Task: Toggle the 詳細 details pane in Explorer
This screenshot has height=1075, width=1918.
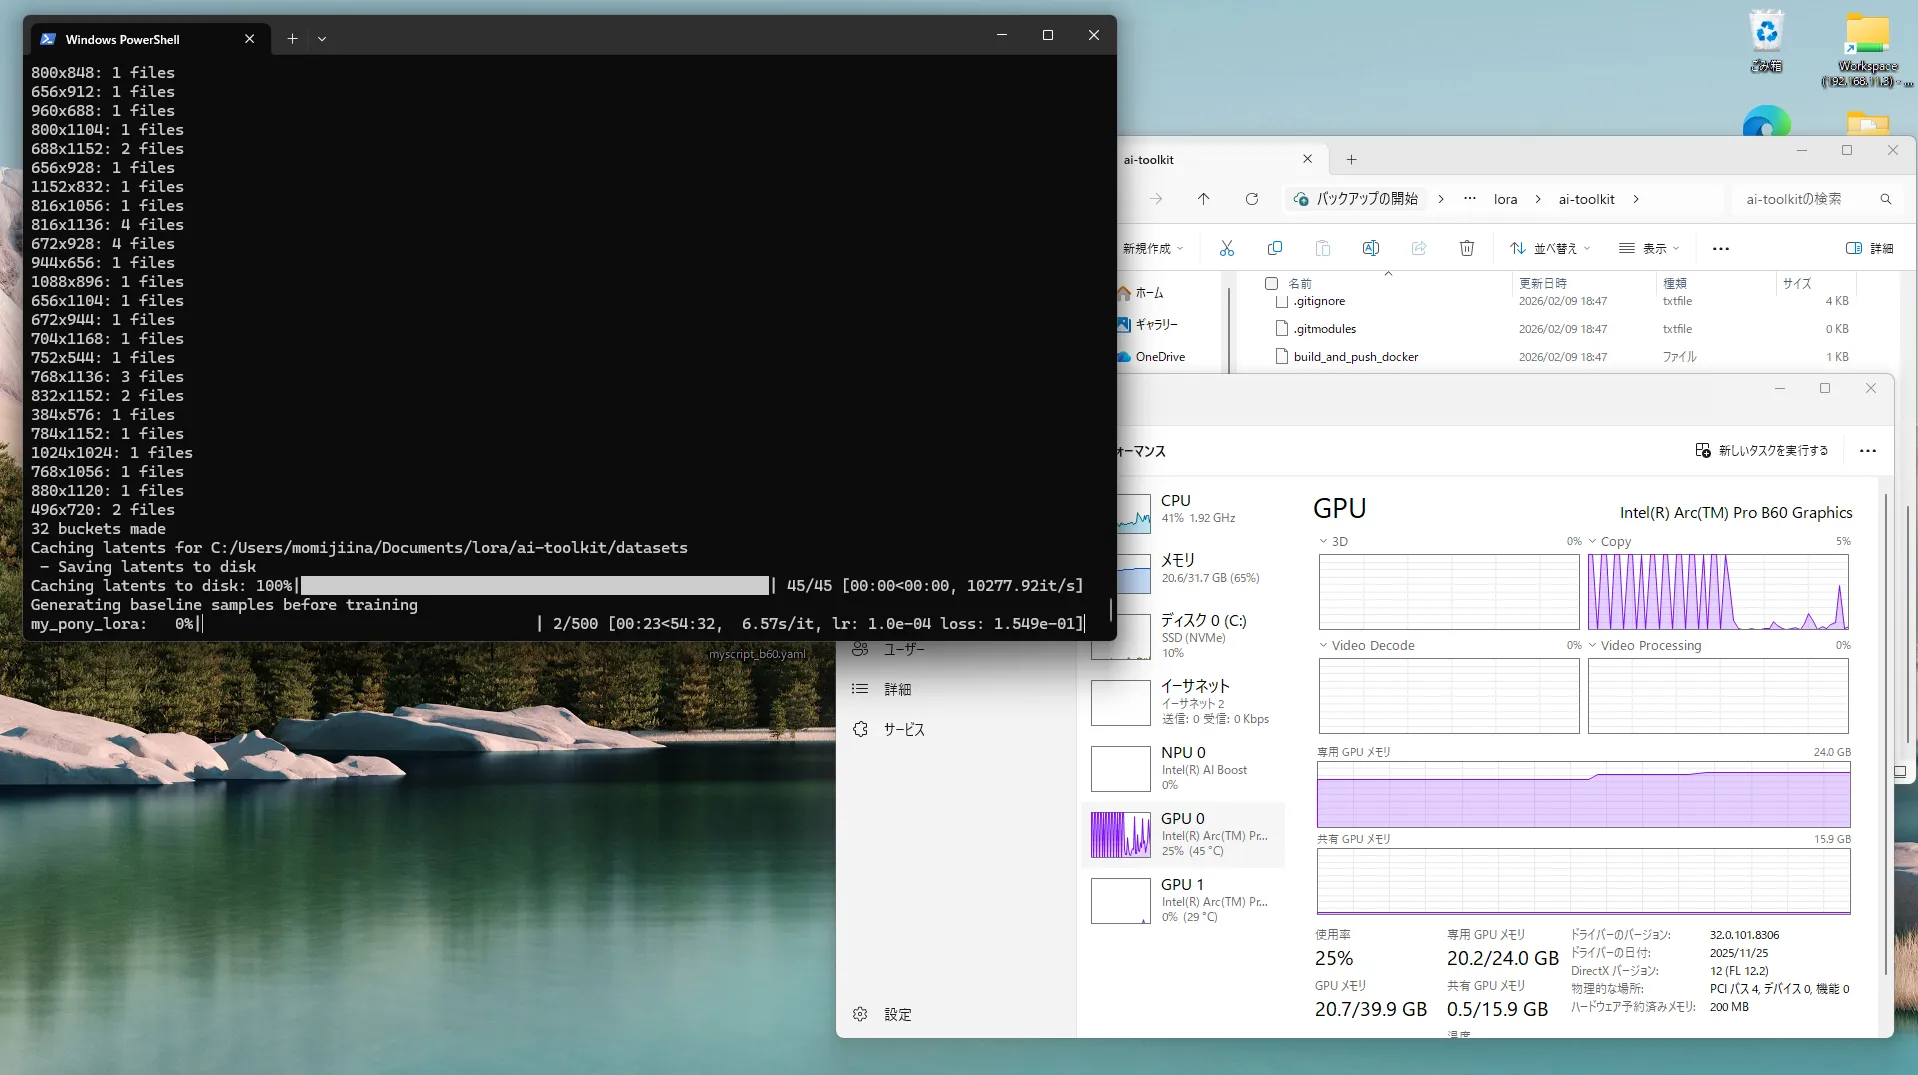Action: coord(1869,248)
